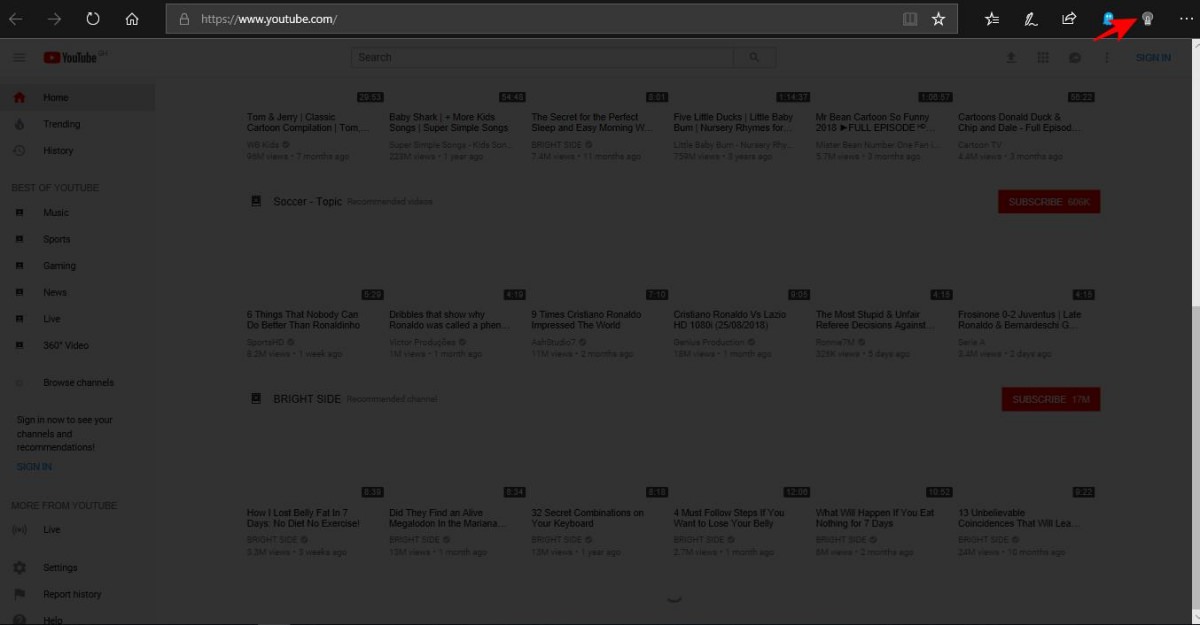Open Dribbles that show why Ronaldo video

click(x=448, y=320)
